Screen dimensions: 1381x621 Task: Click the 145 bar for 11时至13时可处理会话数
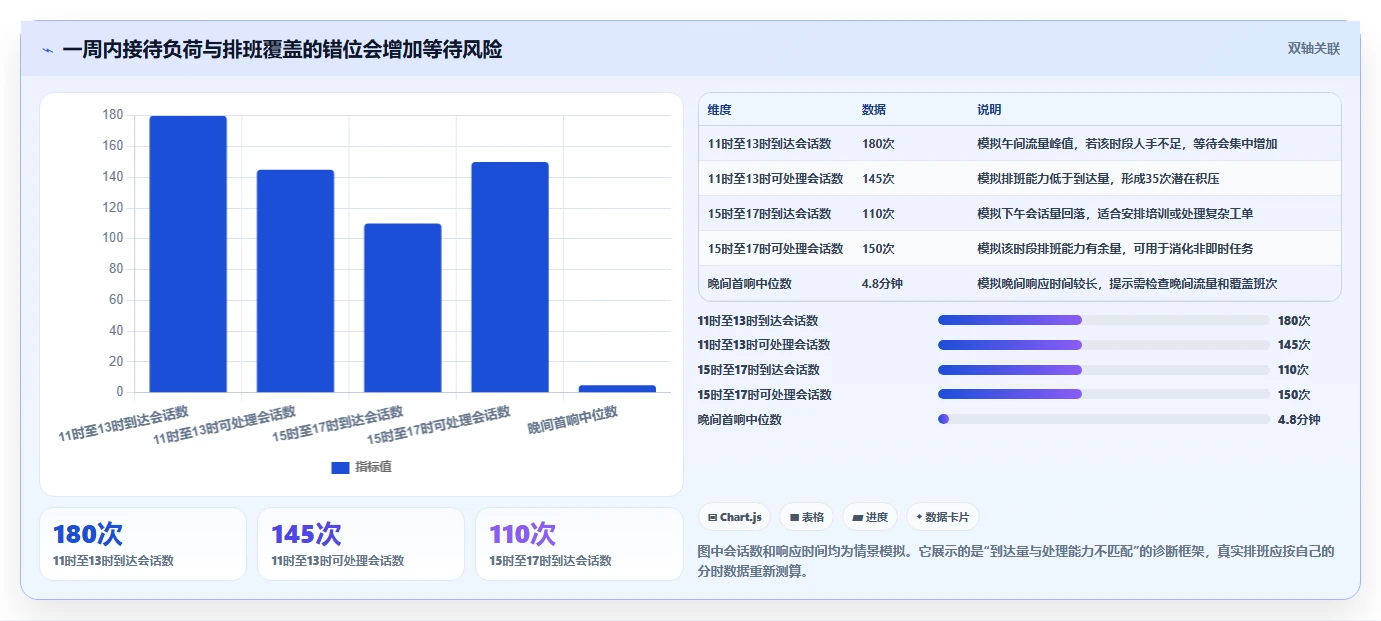(295, 281)
